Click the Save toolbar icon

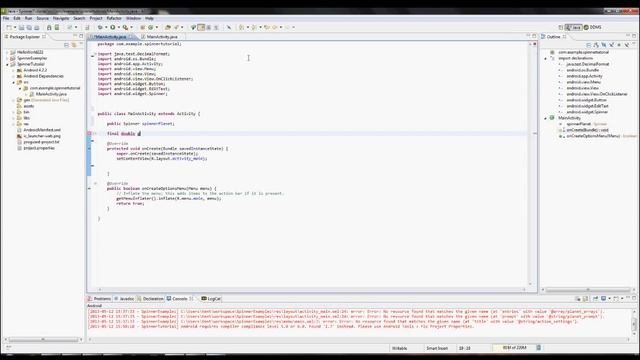[22, 27]
